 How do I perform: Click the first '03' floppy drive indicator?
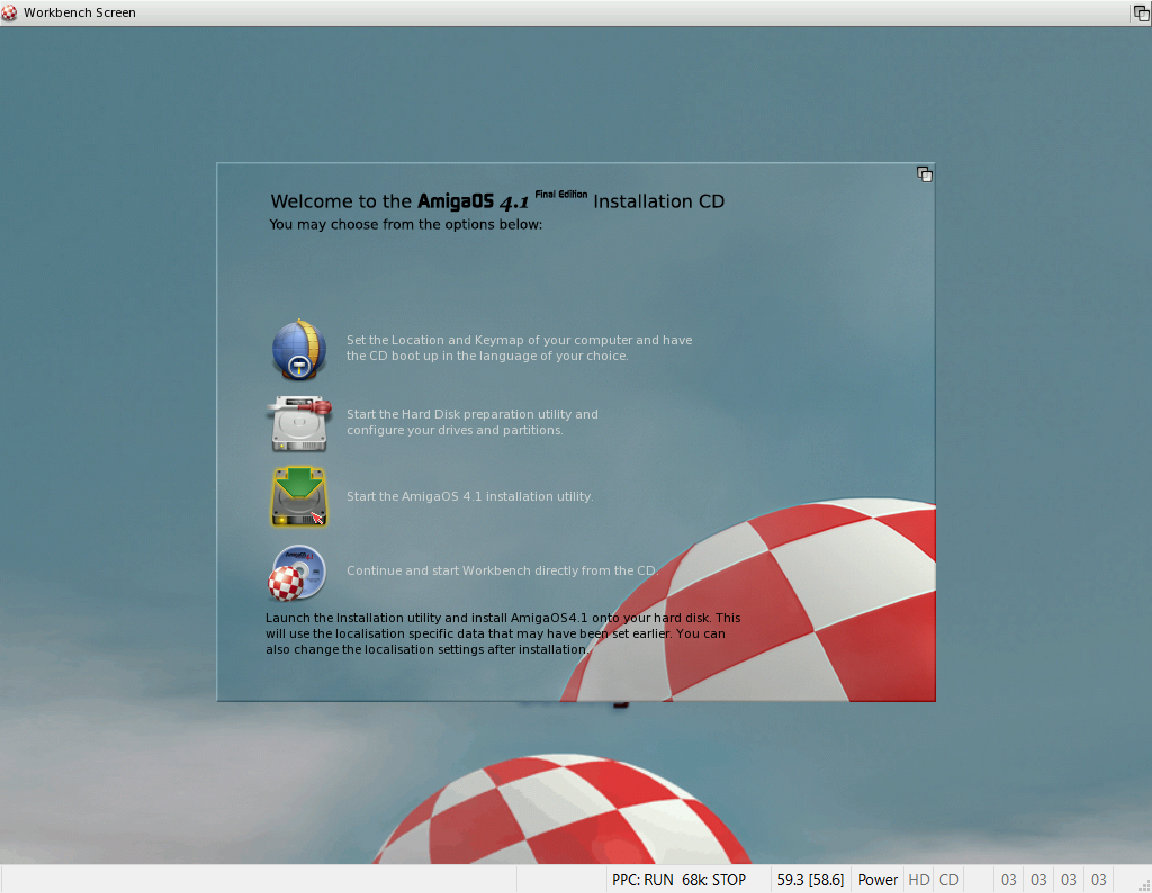[1009, 879]
